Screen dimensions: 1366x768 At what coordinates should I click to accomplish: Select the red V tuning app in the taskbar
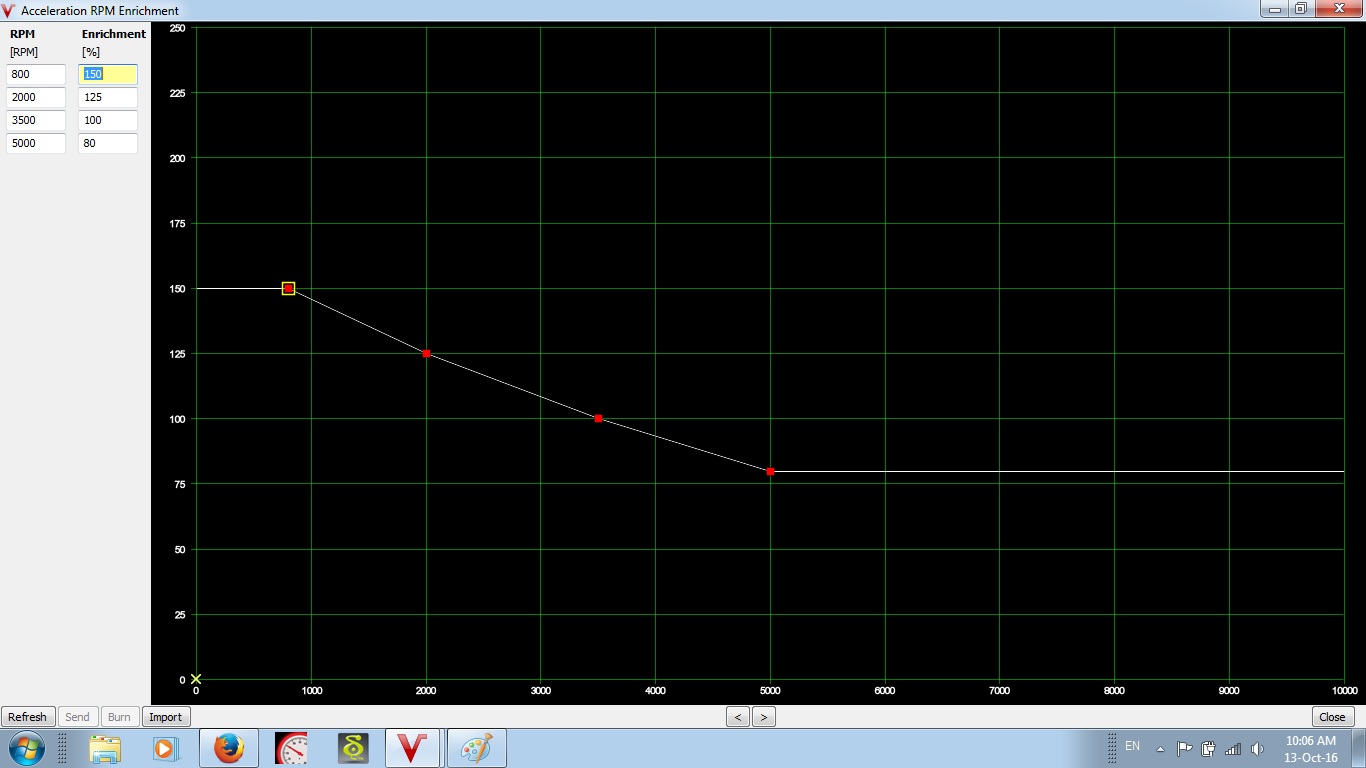[412, 747]
